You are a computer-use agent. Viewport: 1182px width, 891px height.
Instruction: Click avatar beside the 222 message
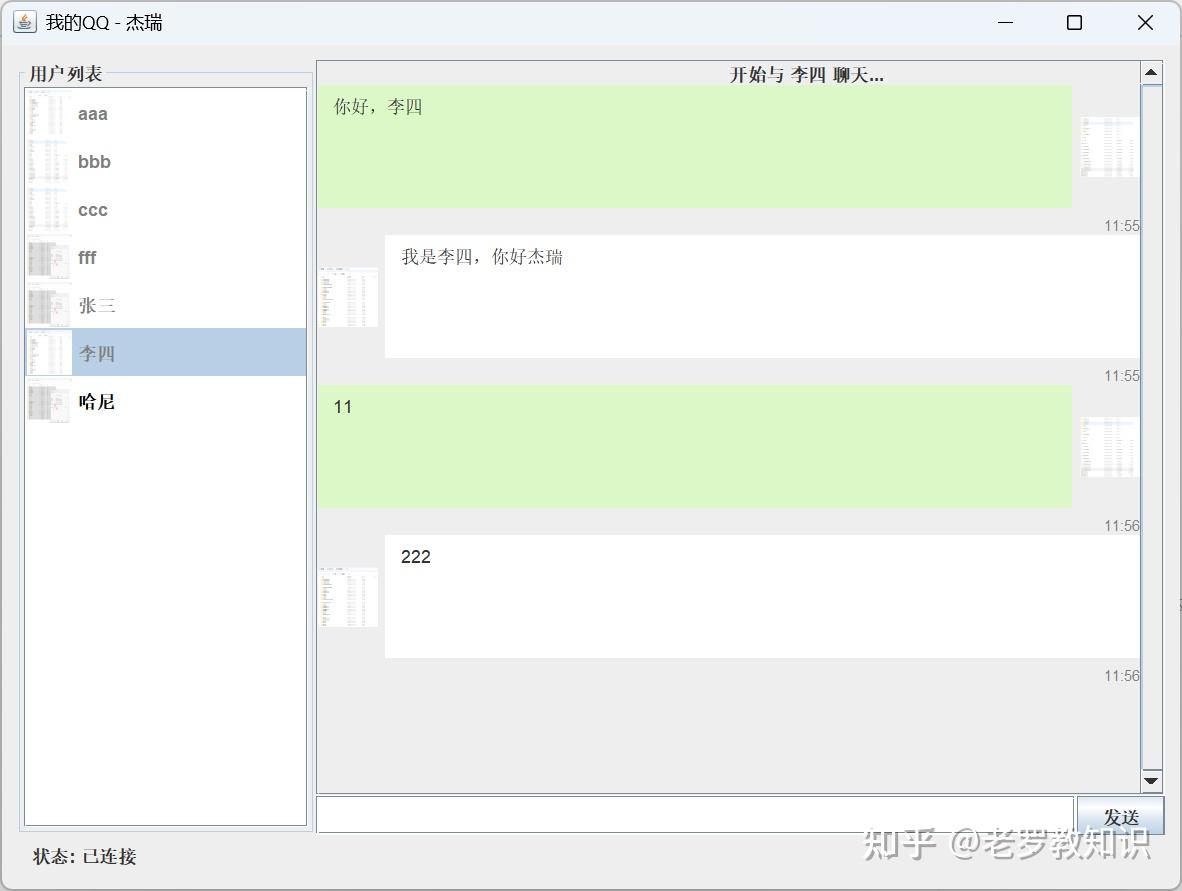pyautogui.click(x=348, y=596)
